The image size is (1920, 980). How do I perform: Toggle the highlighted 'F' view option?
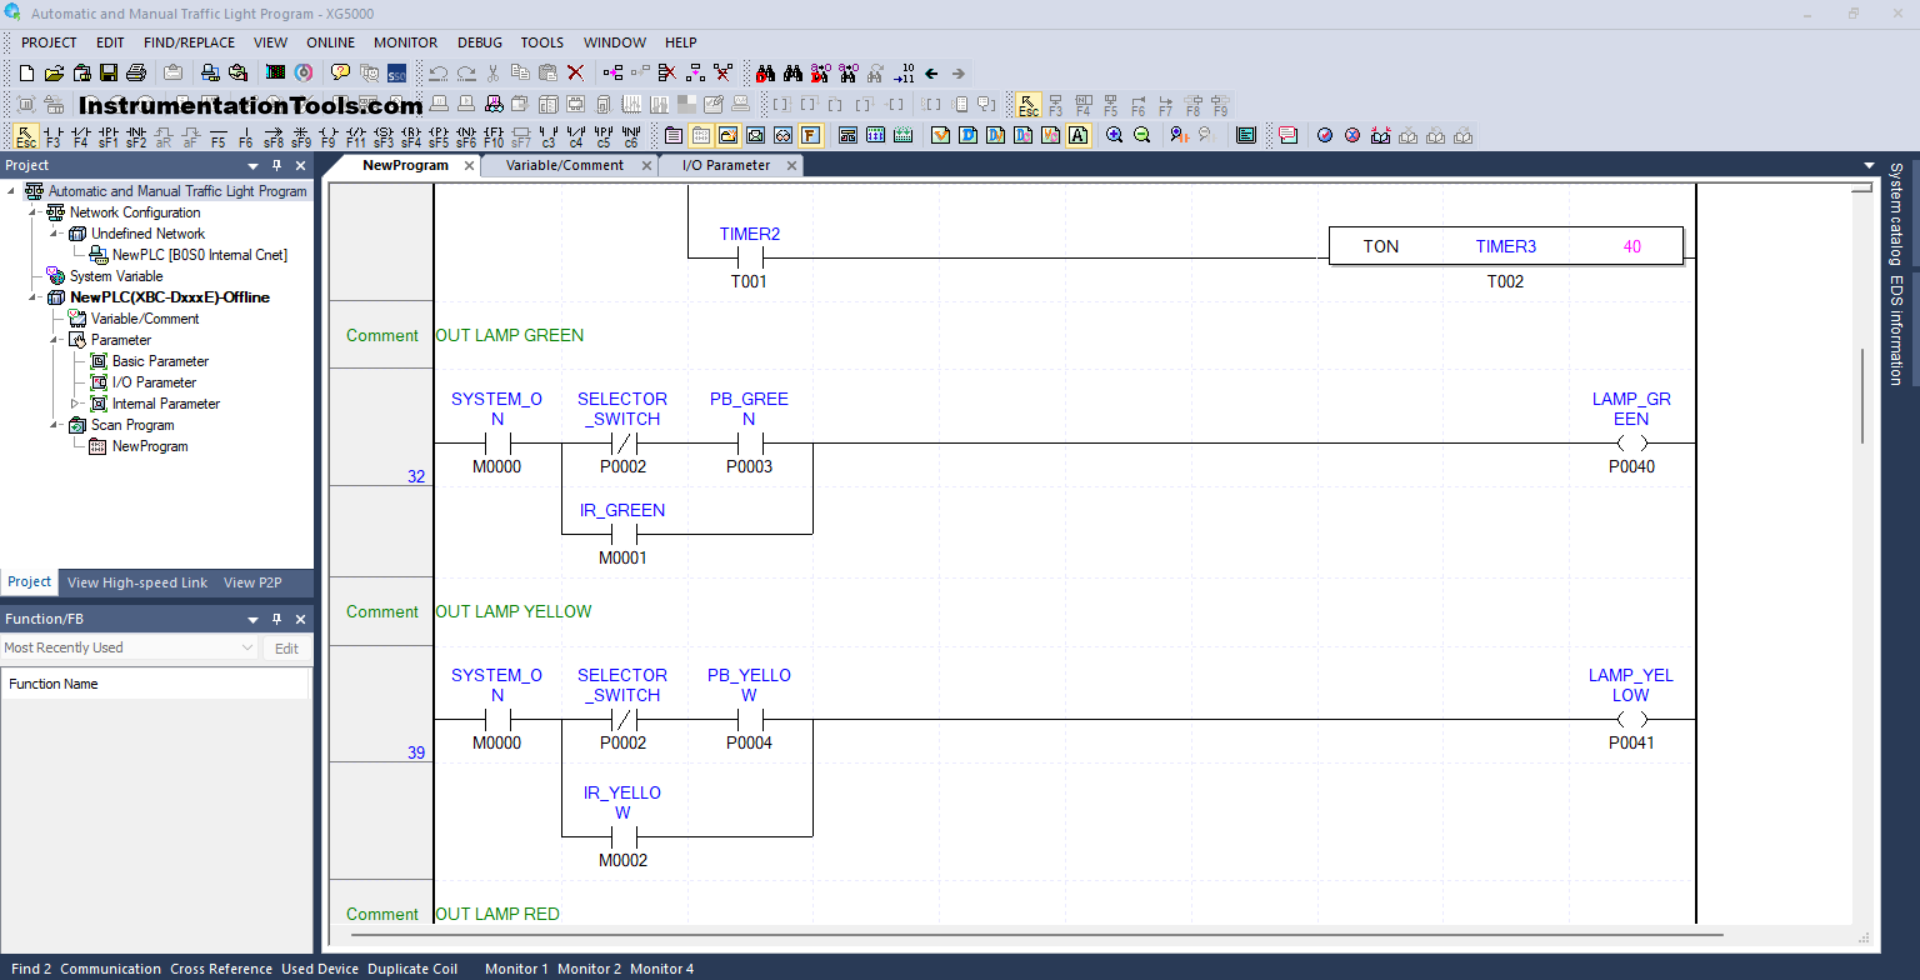coord(811,136)
